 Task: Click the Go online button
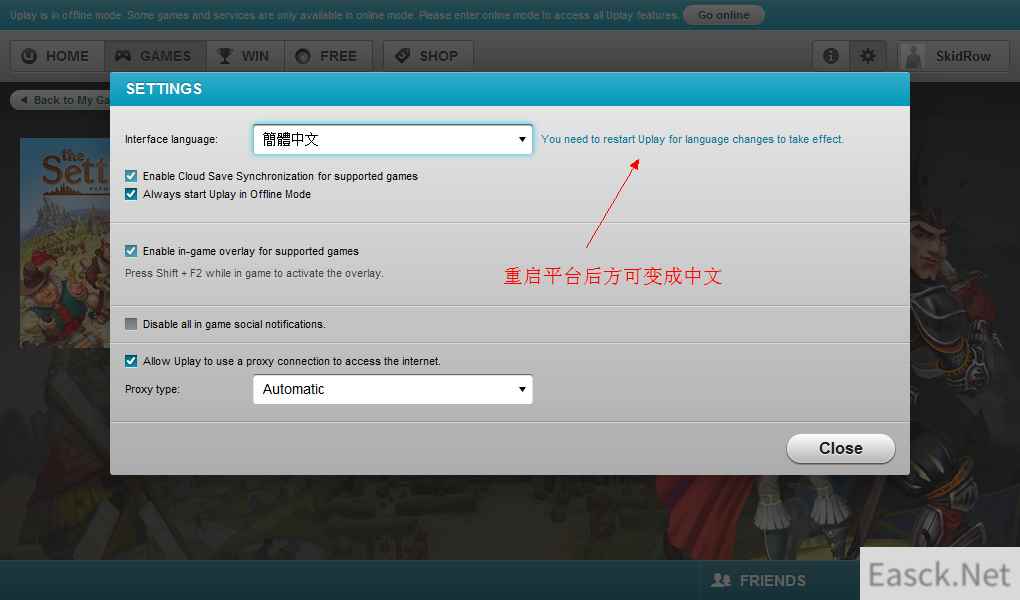(723, 14)
